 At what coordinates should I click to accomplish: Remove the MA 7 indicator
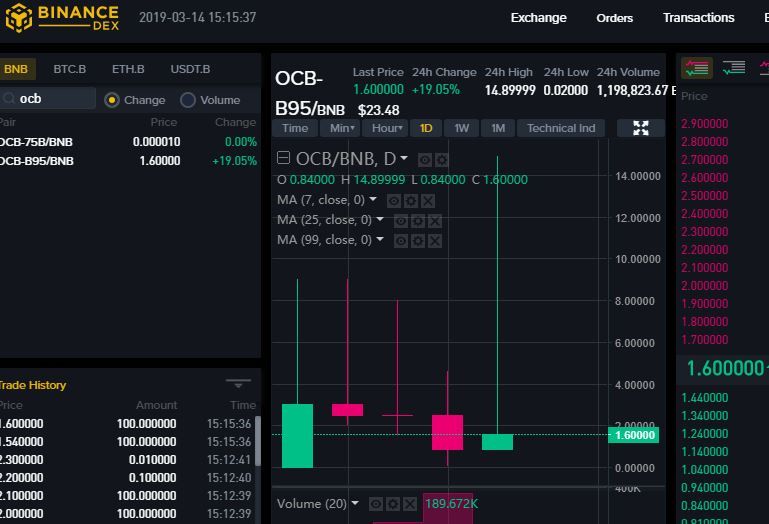pyautogui.click(x=428, y=201)
